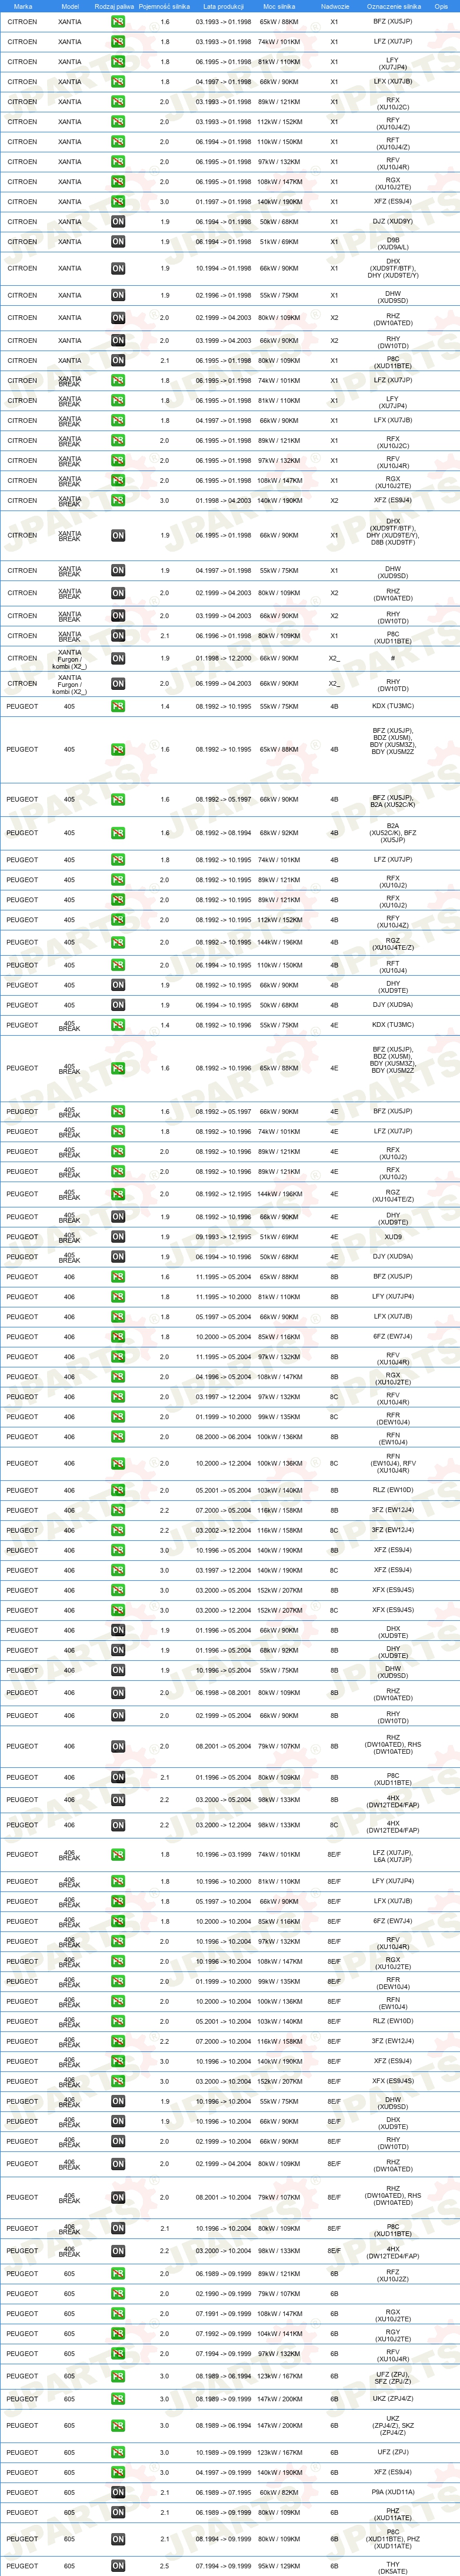Click petrol icon in 605 UKZ, SKZ row
460x2576 pixels.
tap(118, 2426)
